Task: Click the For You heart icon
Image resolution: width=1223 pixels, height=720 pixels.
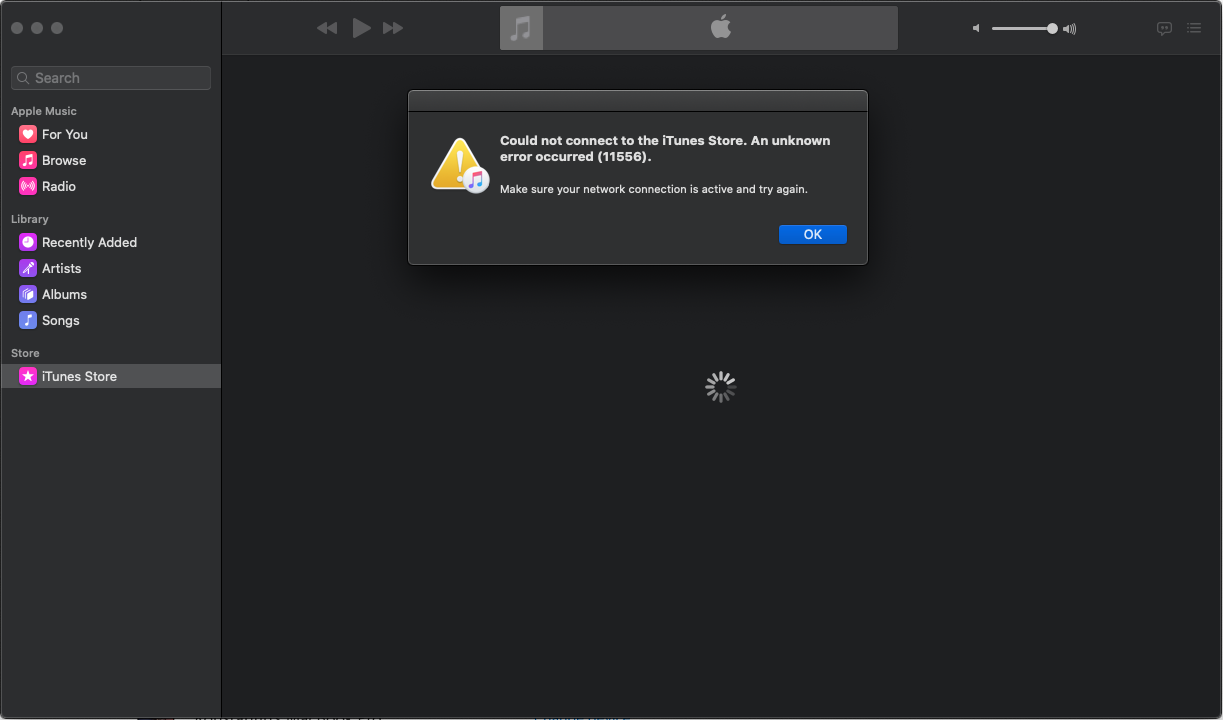Action: [28, 134]
